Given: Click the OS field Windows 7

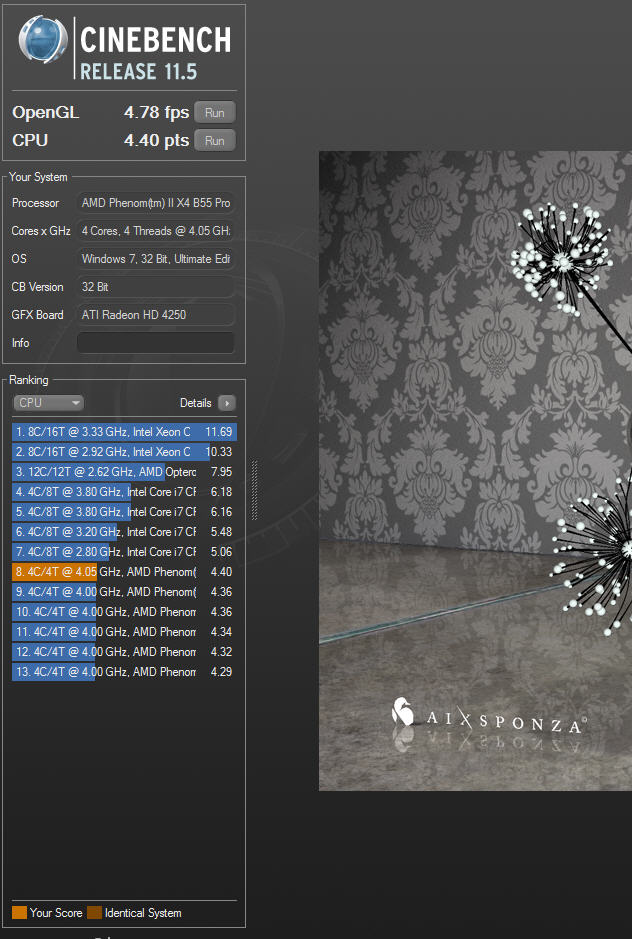Looking at the screenshot, I should coord(156,259).
